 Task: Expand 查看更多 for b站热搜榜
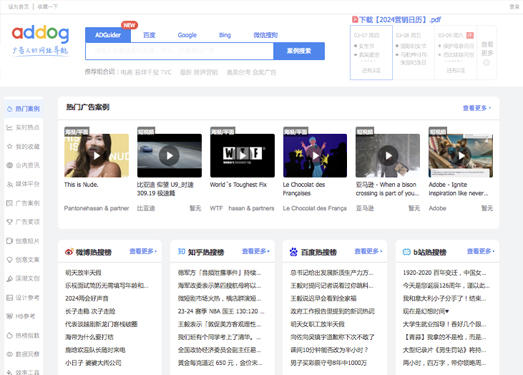coord(481,251)
